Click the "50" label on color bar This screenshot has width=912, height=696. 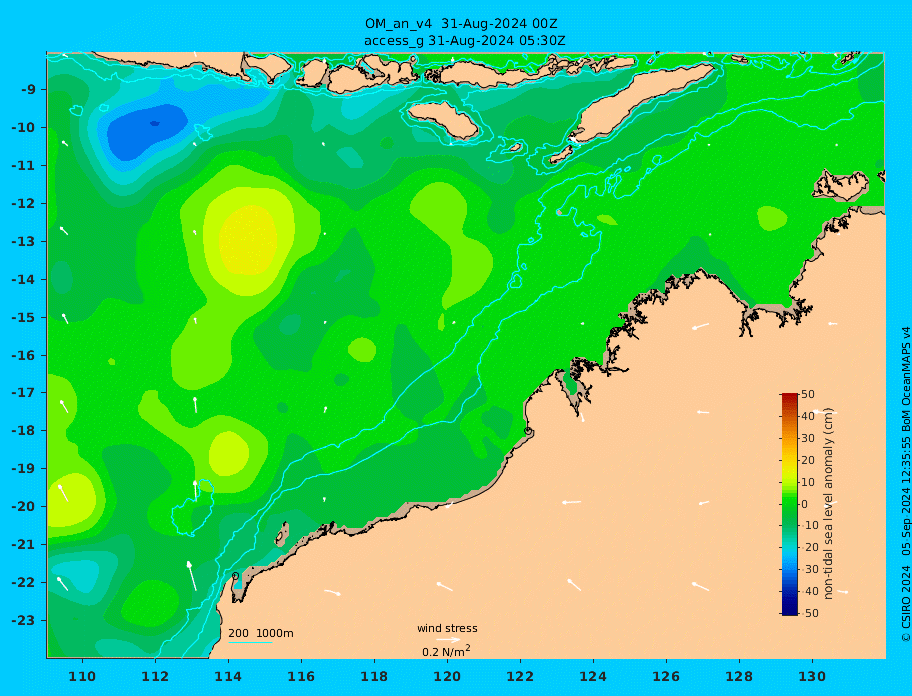click(x=808, y=394)
